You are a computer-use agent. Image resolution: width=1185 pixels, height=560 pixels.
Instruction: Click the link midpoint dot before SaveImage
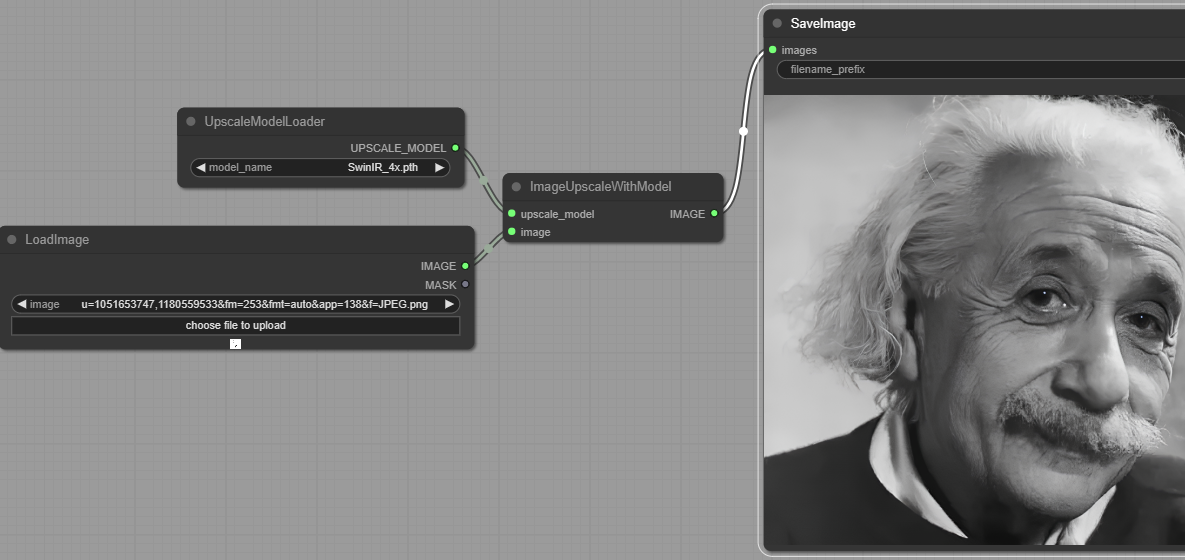(743, 131)
